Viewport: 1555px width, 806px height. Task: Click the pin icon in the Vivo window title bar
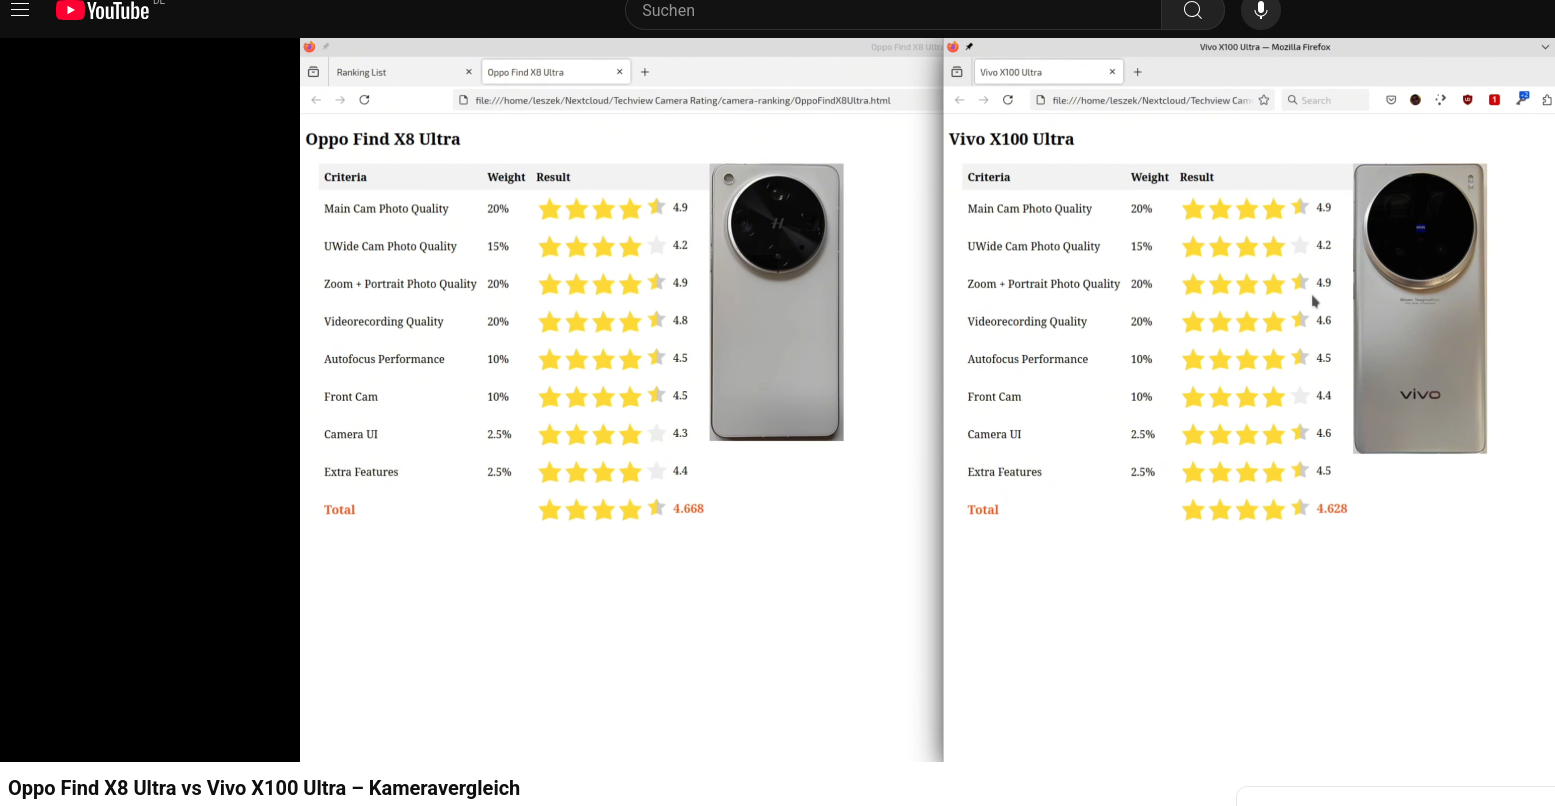tap(969, 47)
